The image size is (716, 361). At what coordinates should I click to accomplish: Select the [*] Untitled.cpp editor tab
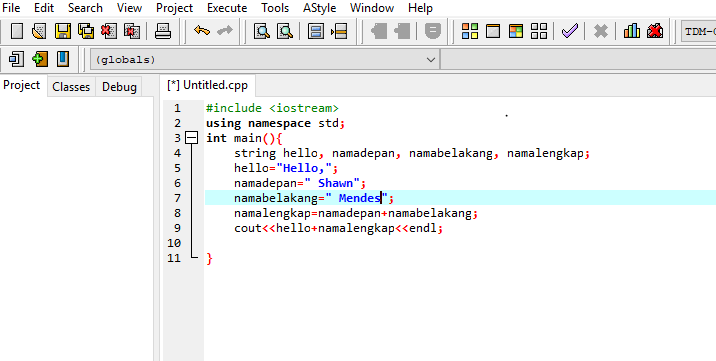207,85
